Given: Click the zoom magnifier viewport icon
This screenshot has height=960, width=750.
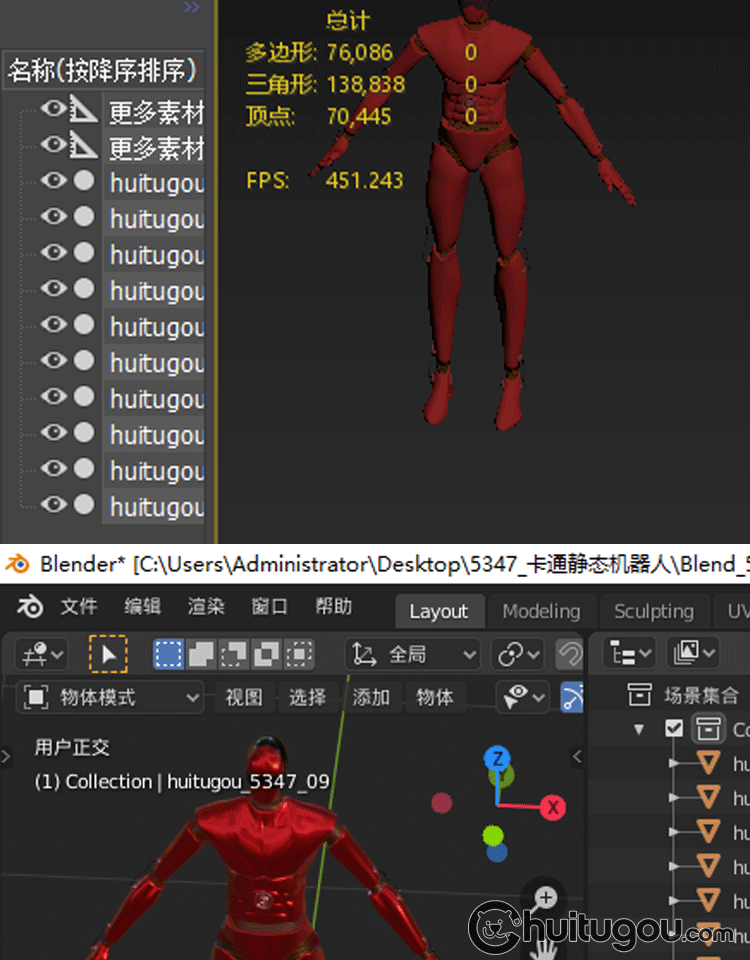Looking at the screenshot, I should [x=545, y=898].
